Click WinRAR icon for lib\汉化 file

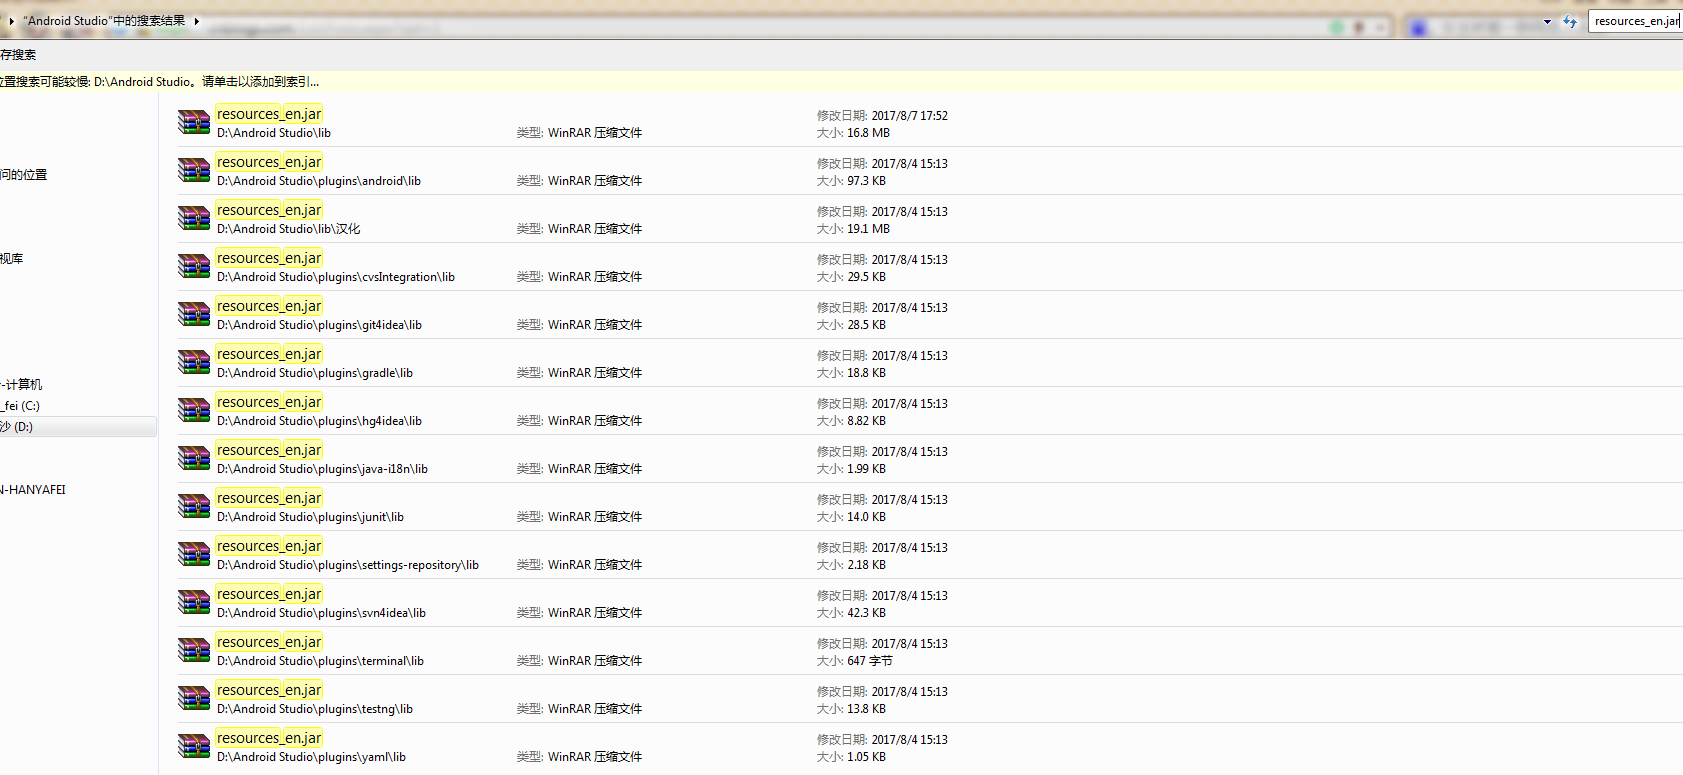pyautogui.click(x=194, y=218)
